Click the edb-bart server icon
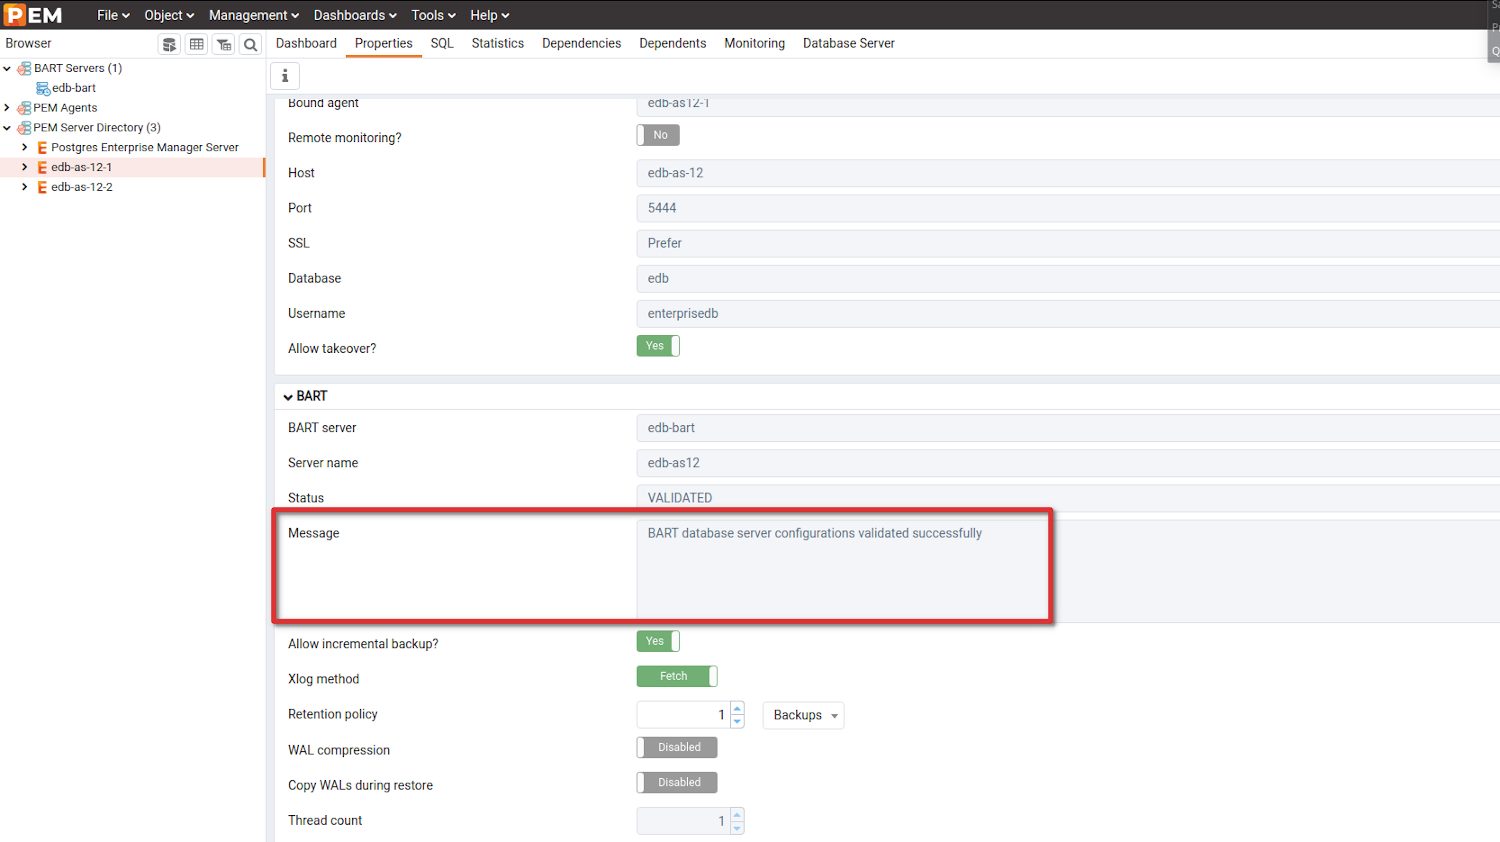This screenshot has height=842, width=1500. (x=43, y=88)
